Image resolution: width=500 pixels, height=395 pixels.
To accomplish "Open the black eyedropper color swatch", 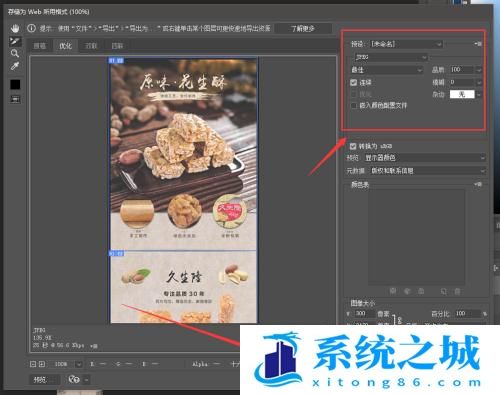I will click(x=15, y=84).
